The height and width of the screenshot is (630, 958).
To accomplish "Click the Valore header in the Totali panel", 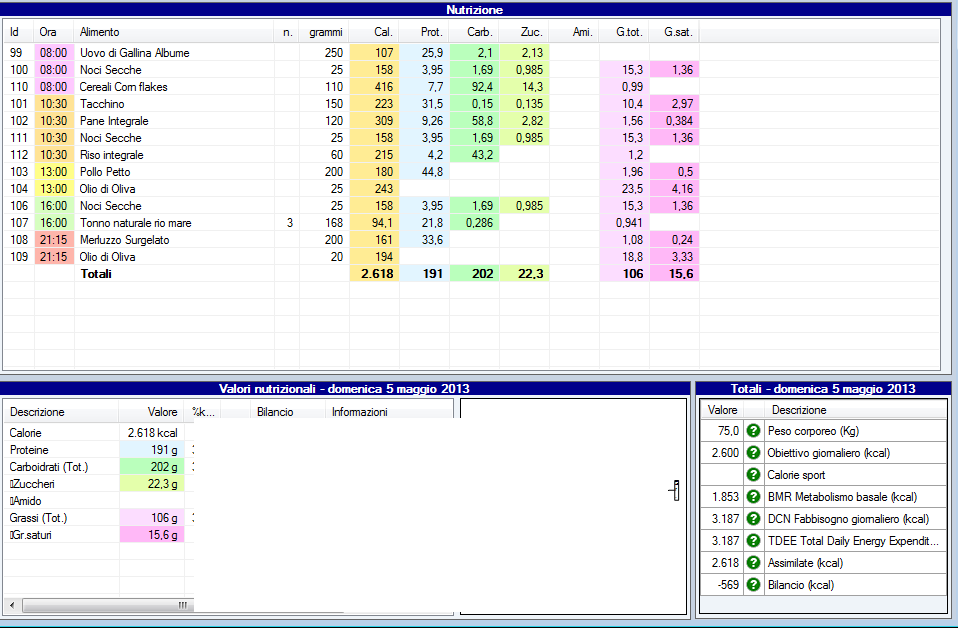I will pos(722,410).
